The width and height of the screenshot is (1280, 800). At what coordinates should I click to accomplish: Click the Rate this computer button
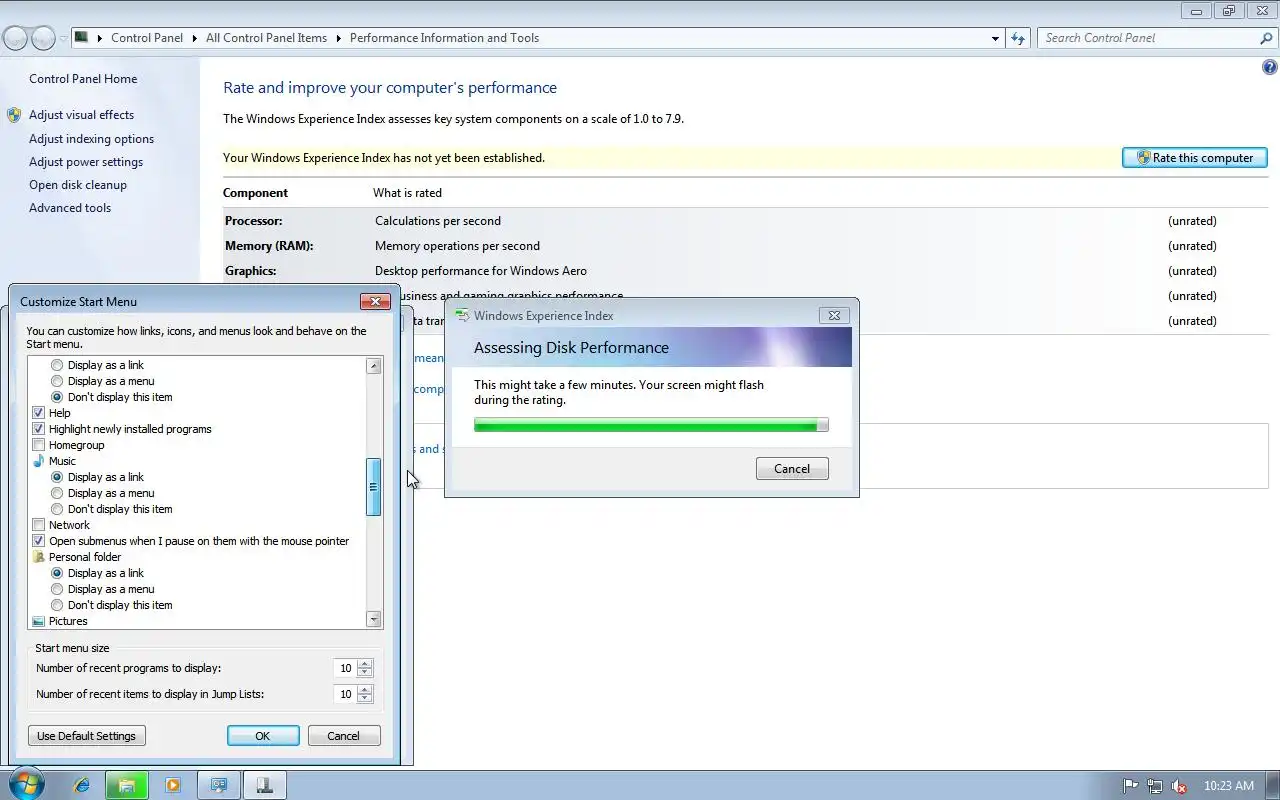click(x=1195, y=158)
